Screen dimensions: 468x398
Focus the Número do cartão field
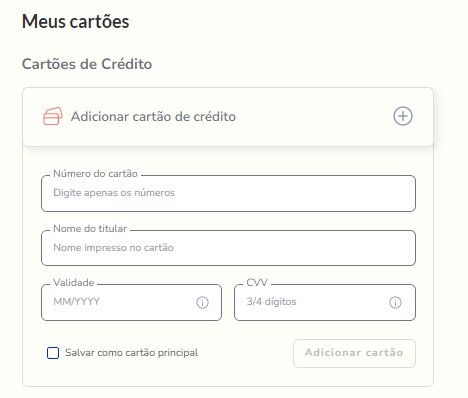228,193
